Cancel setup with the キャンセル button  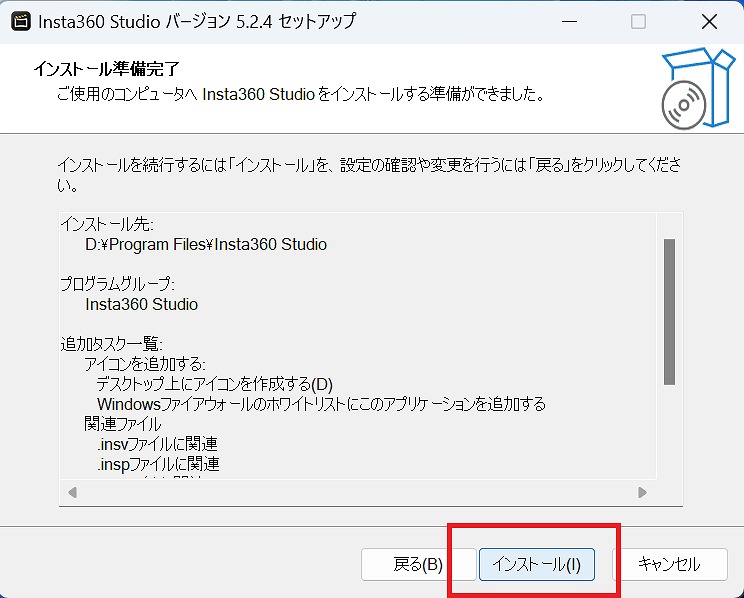pyautogui.click(x=670, y=564)
